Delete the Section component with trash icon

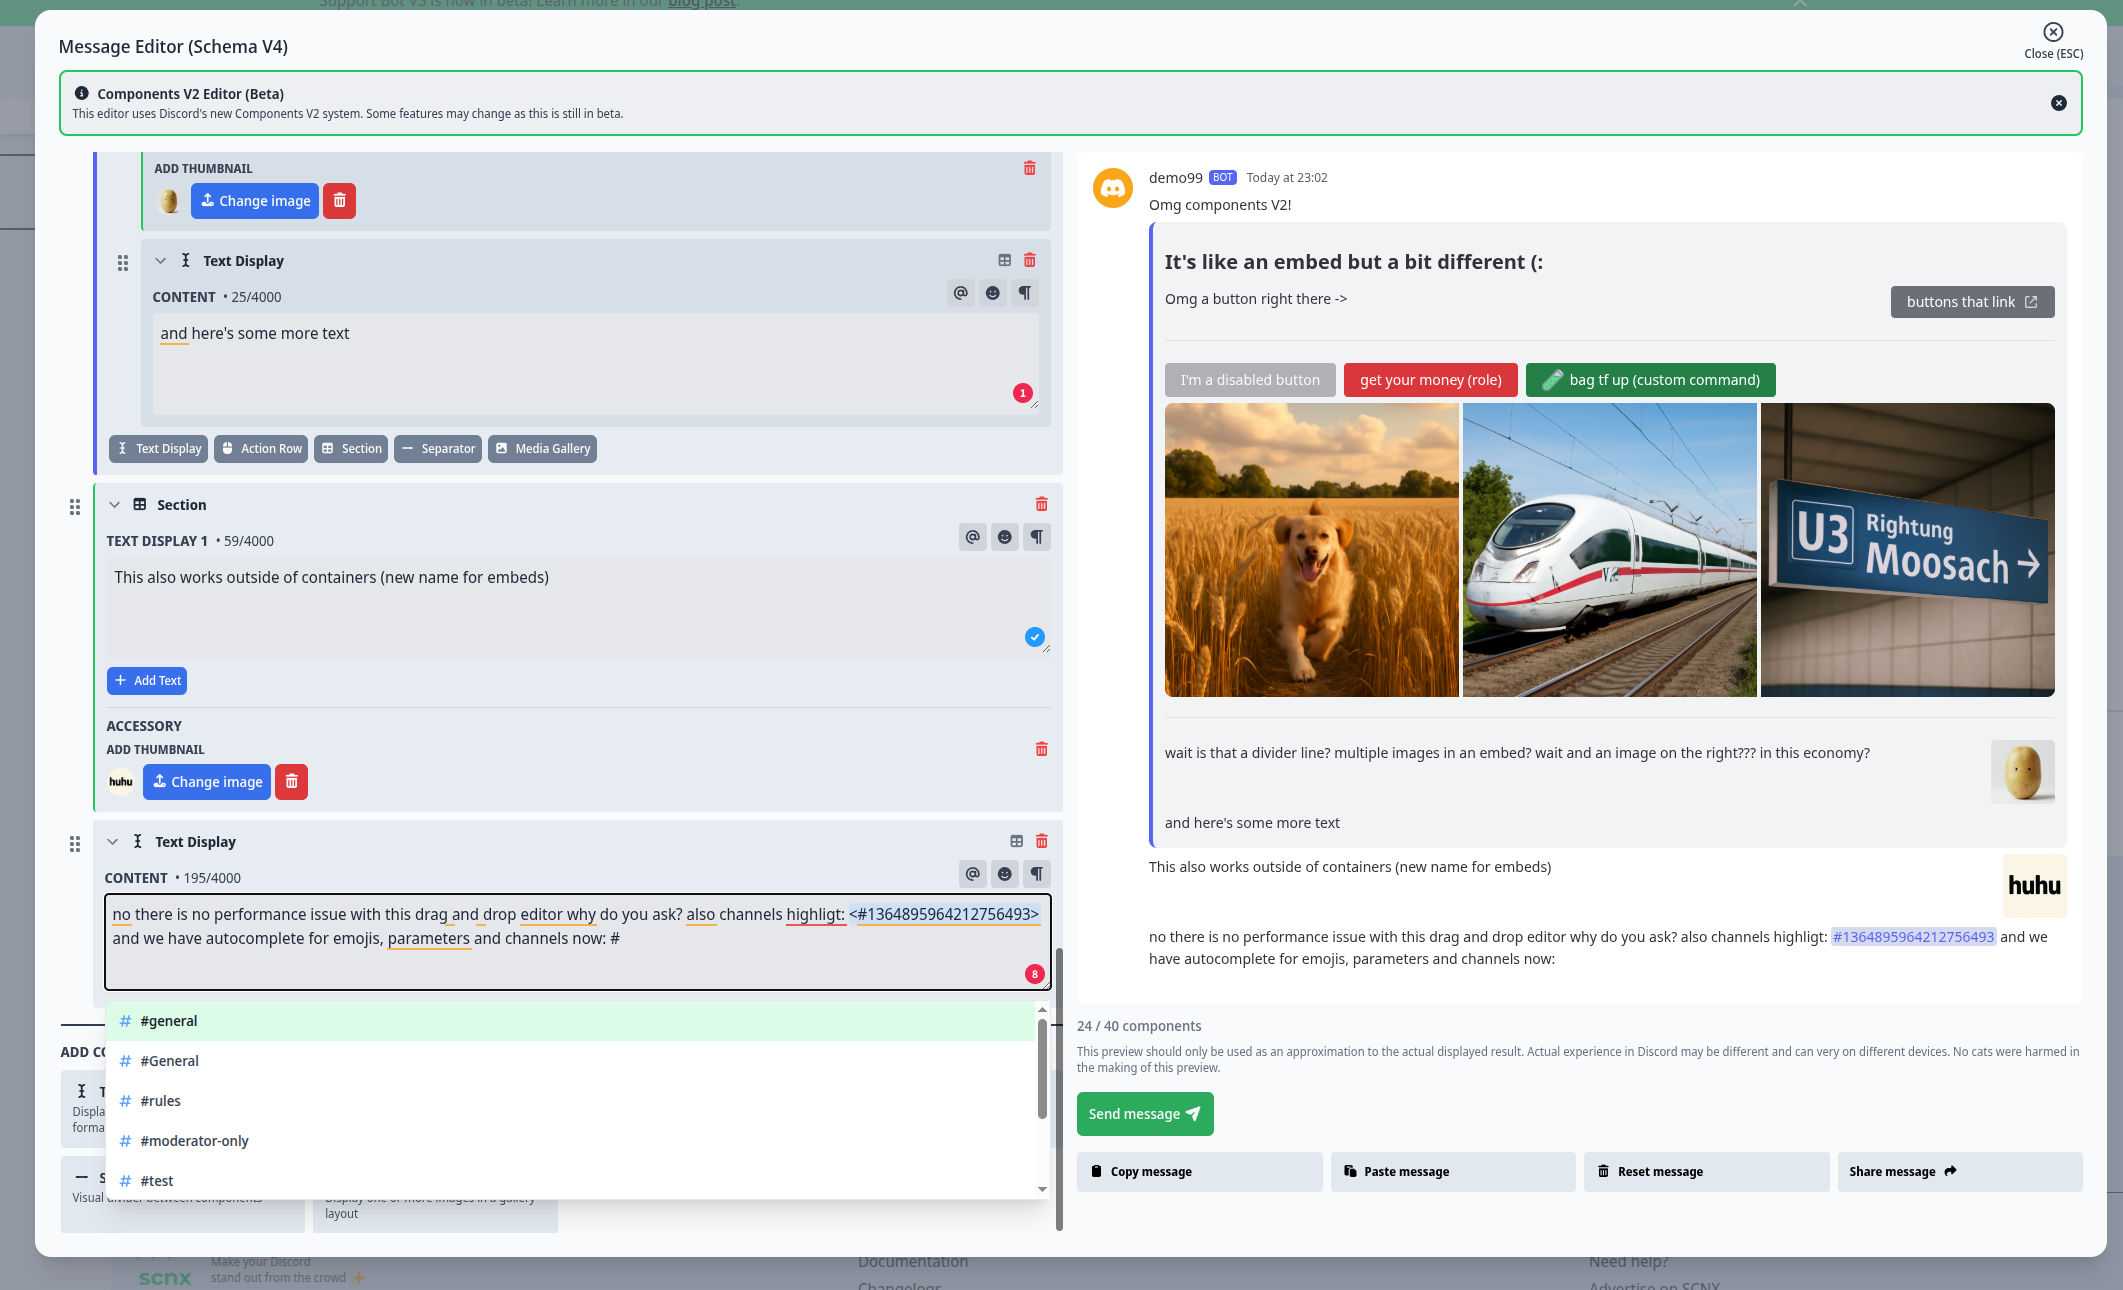coord(1041,504)
